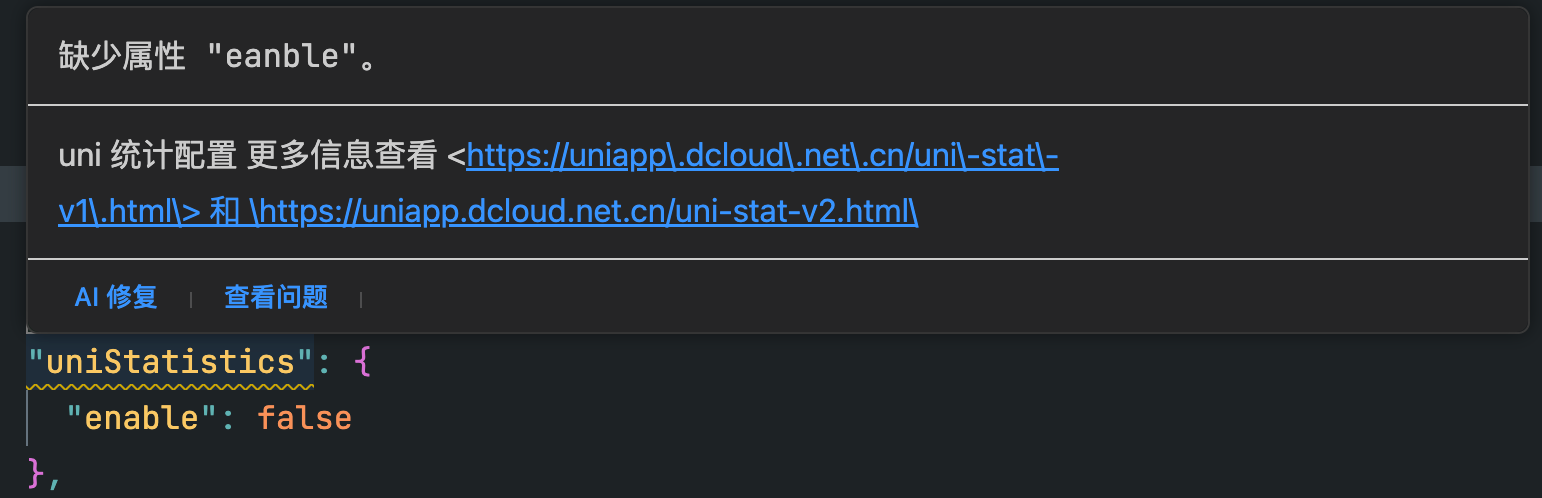
Task: Click the colon after the "uniStatistics" key
Action: click(324, 362)
